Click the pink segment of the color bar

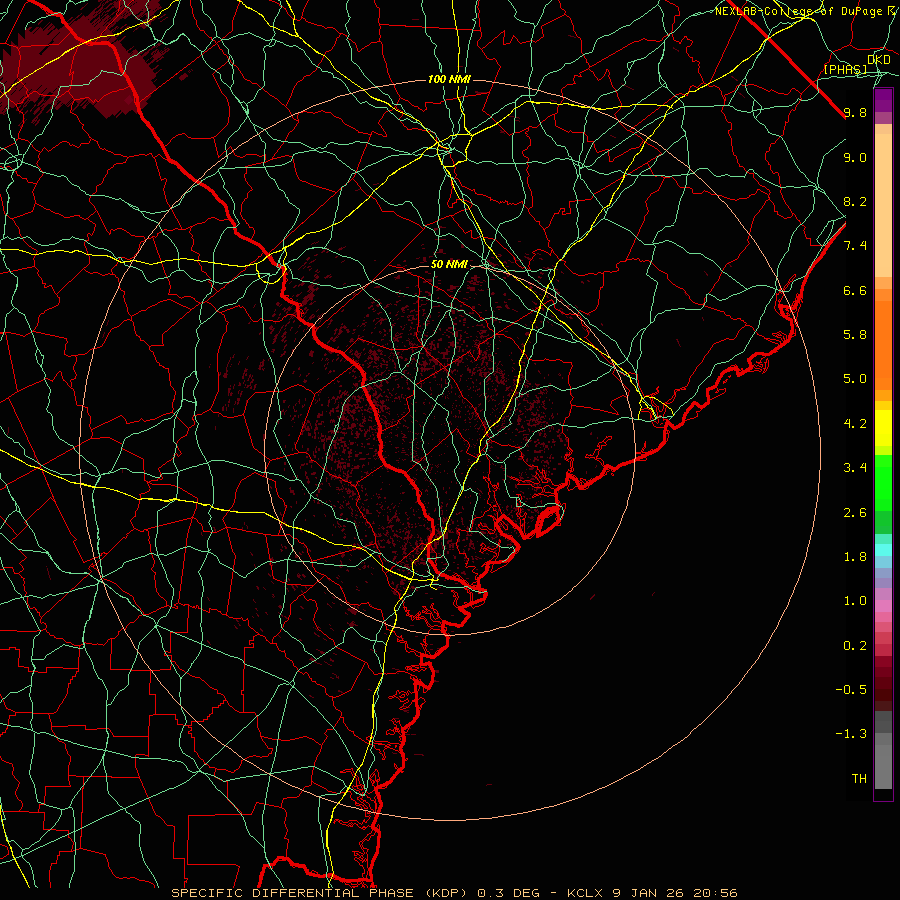[883, 606]
